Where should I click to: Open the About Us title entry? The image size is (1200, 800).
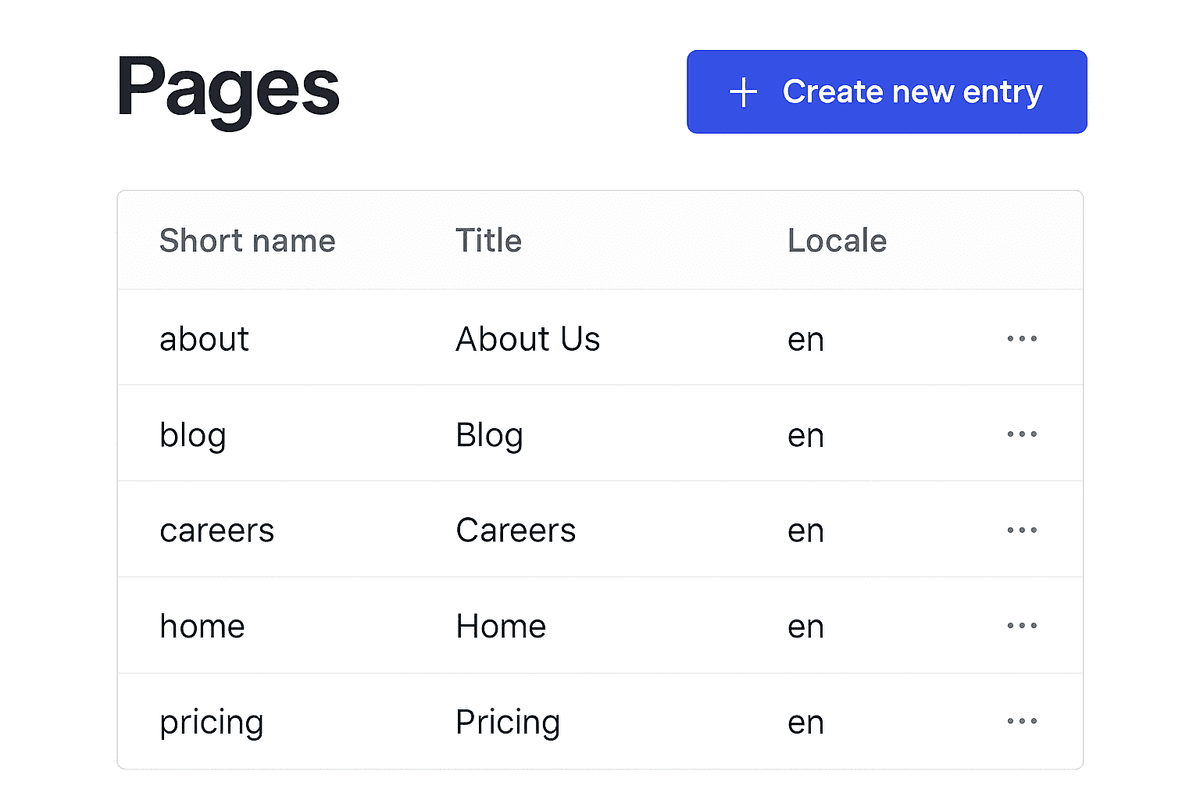click(528, 339)
